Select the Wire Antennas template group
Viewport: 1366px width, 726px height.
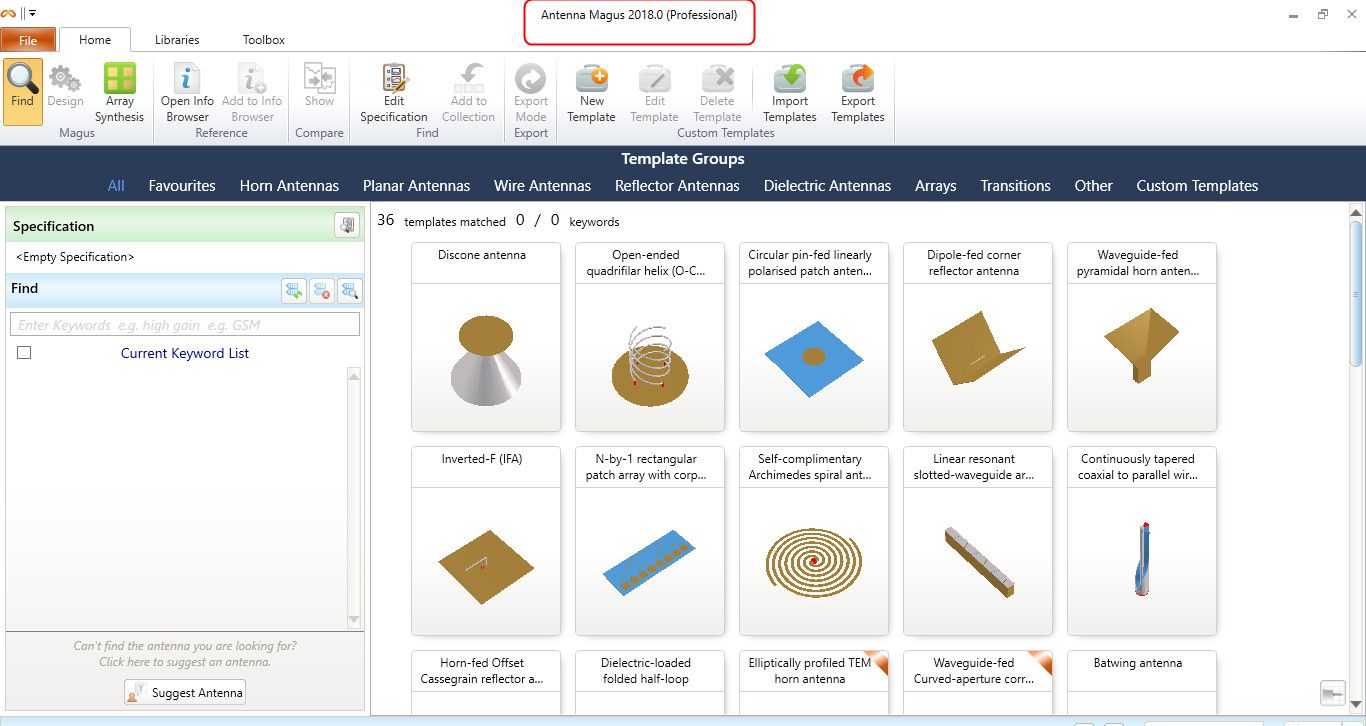tap(542, 186)
